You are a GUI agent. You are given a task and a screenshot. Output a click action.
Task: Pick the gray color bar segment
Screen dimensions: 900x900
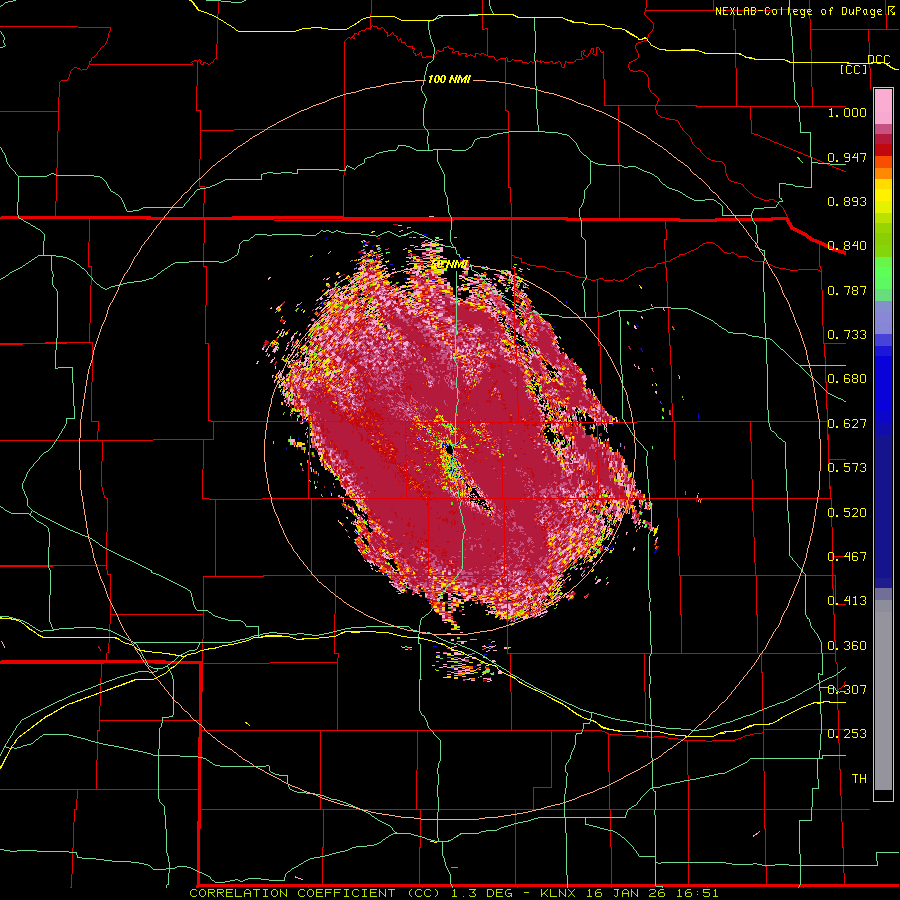883,695
